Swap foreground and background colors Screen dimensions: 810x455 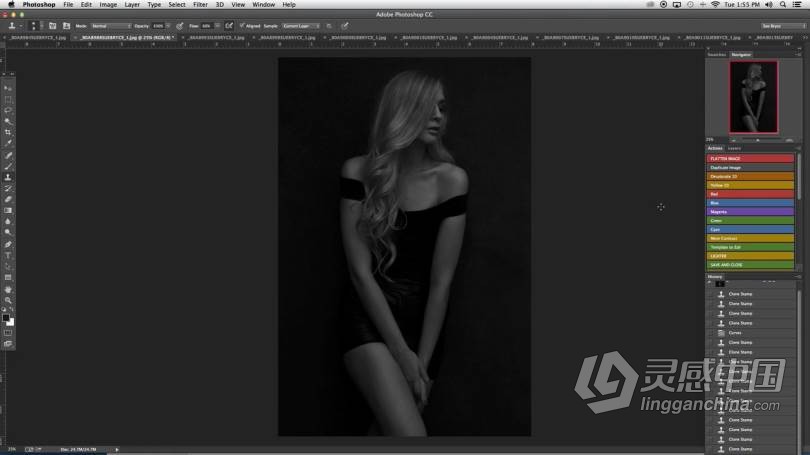pyautogui.click(x=12, y=309)
